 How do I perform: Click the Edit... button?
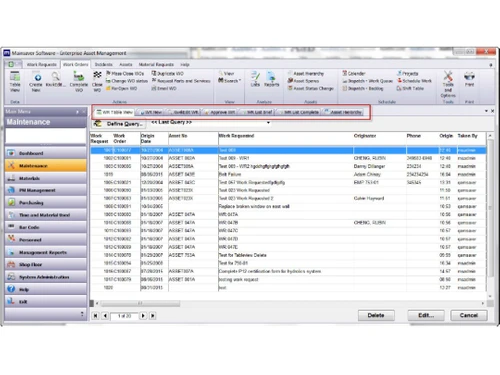[x=426, y=315]
